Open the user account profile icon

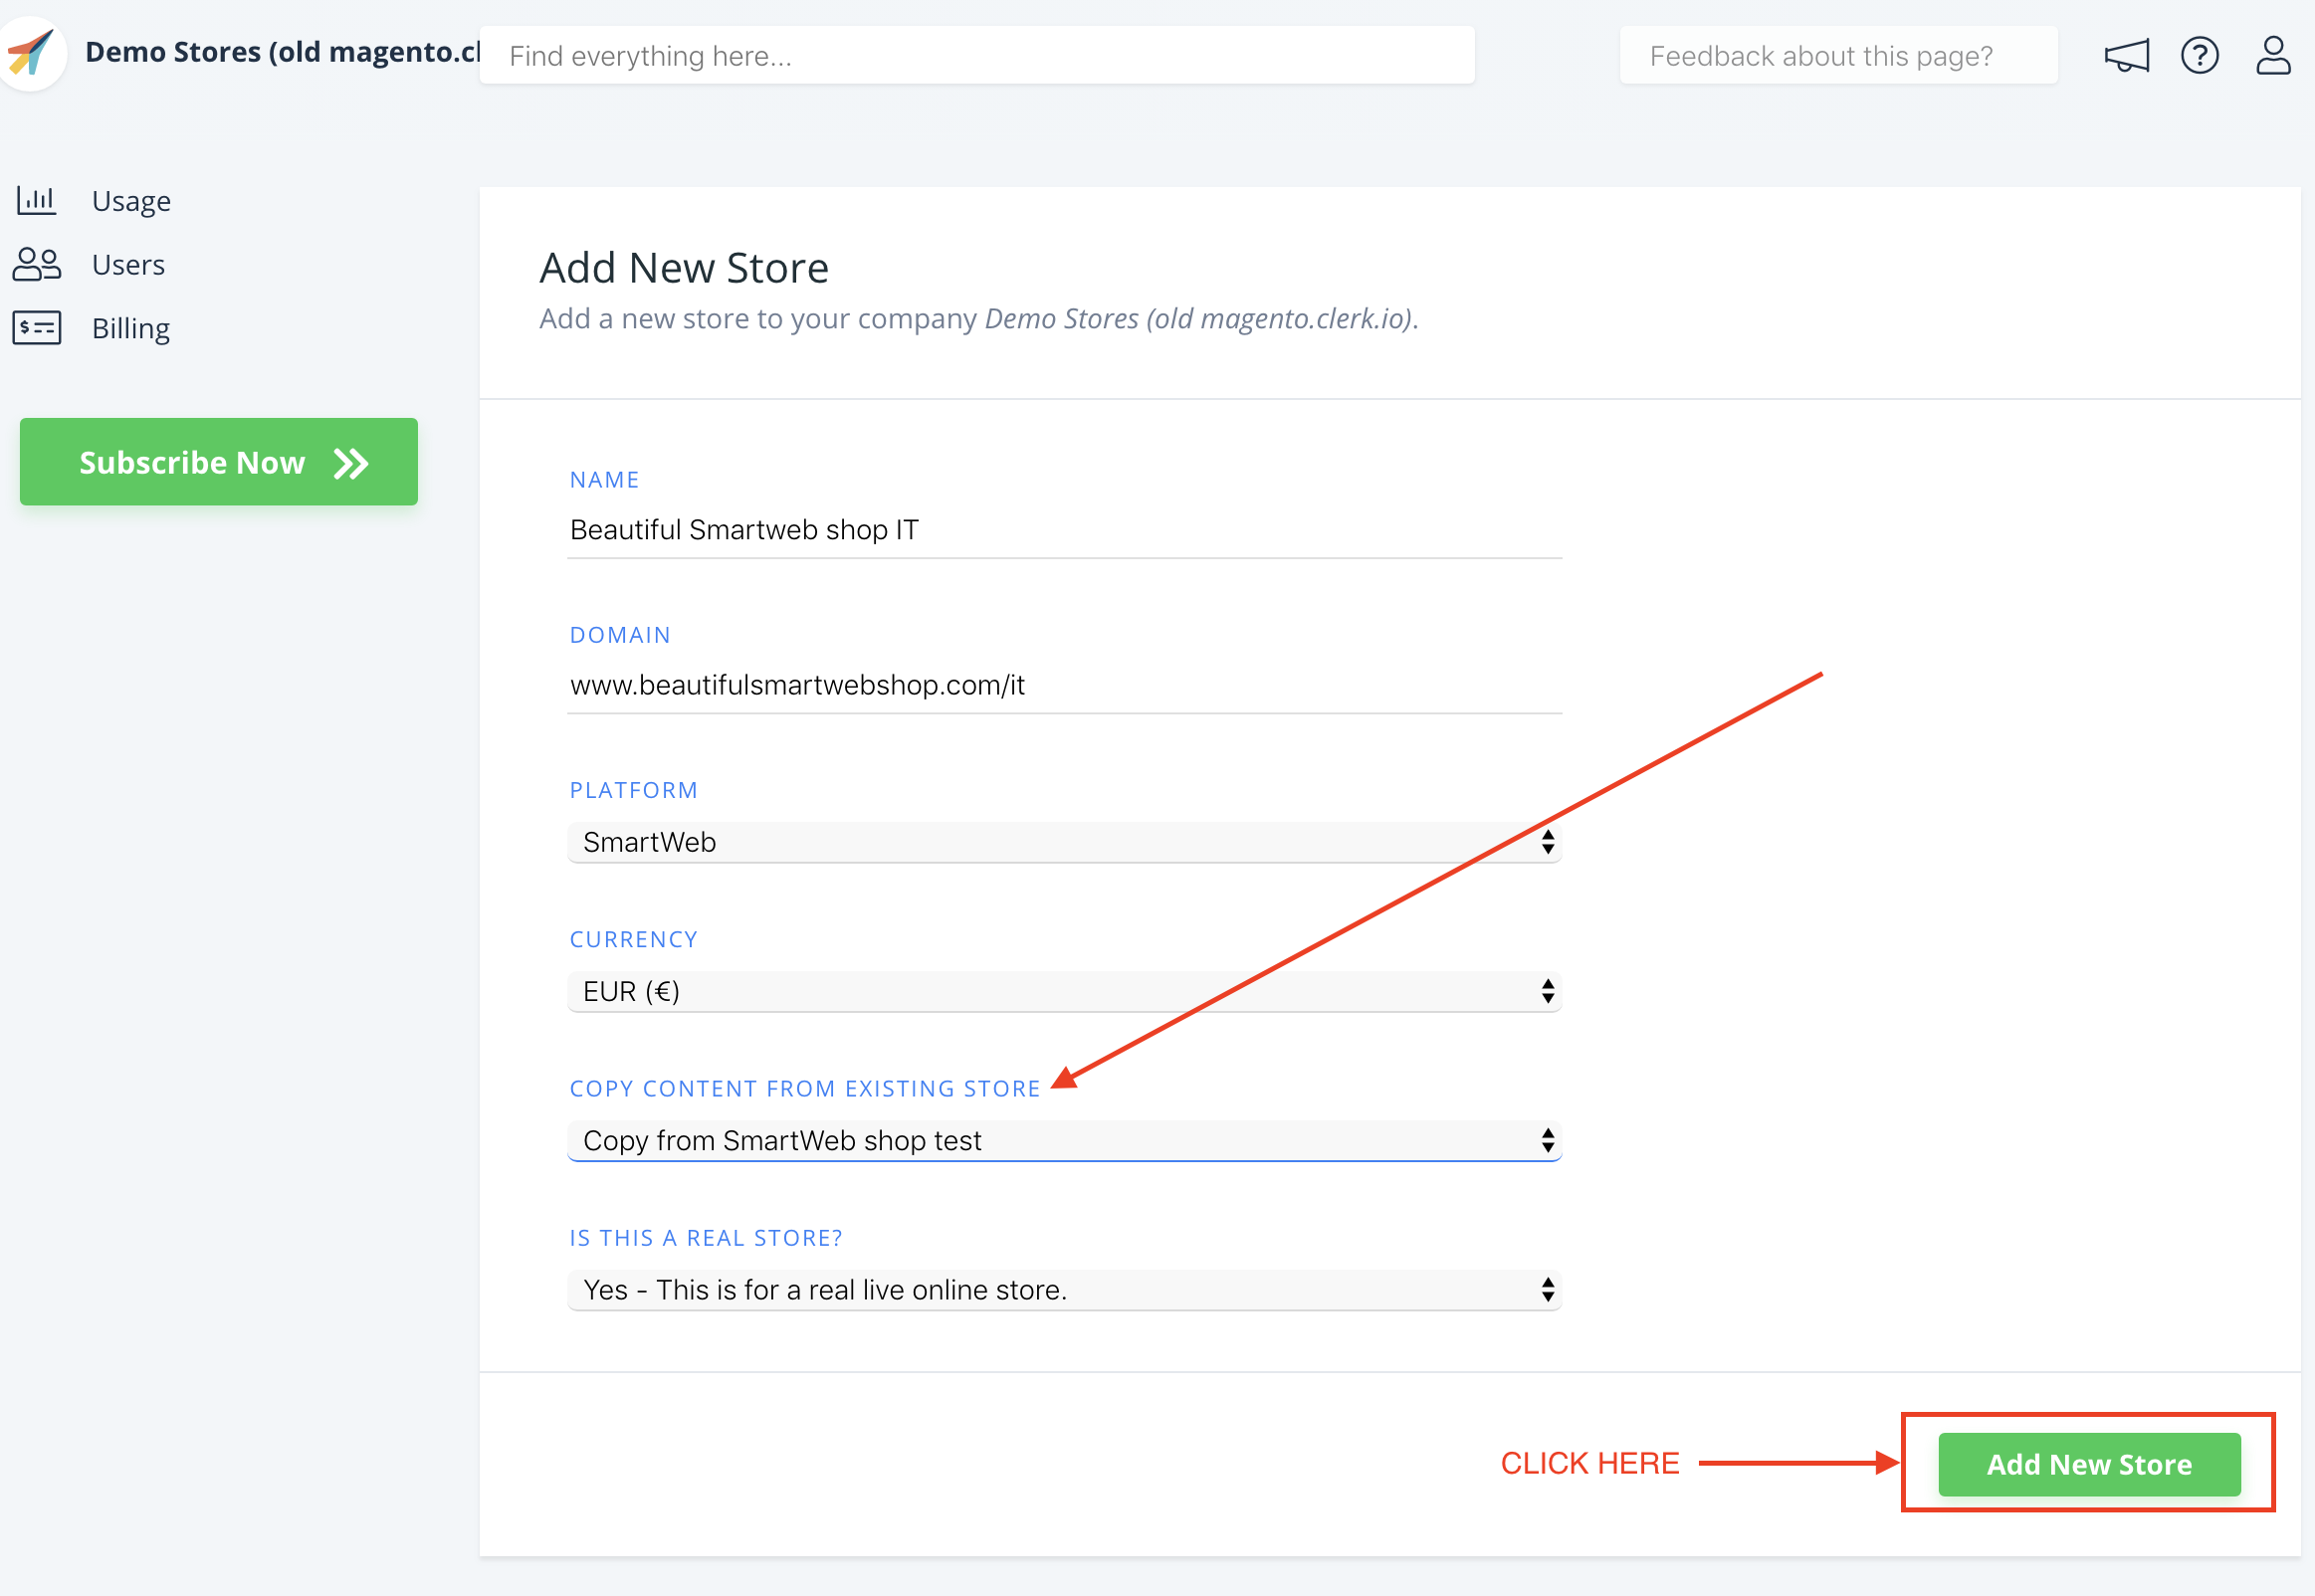click(x=2273, y=55)
